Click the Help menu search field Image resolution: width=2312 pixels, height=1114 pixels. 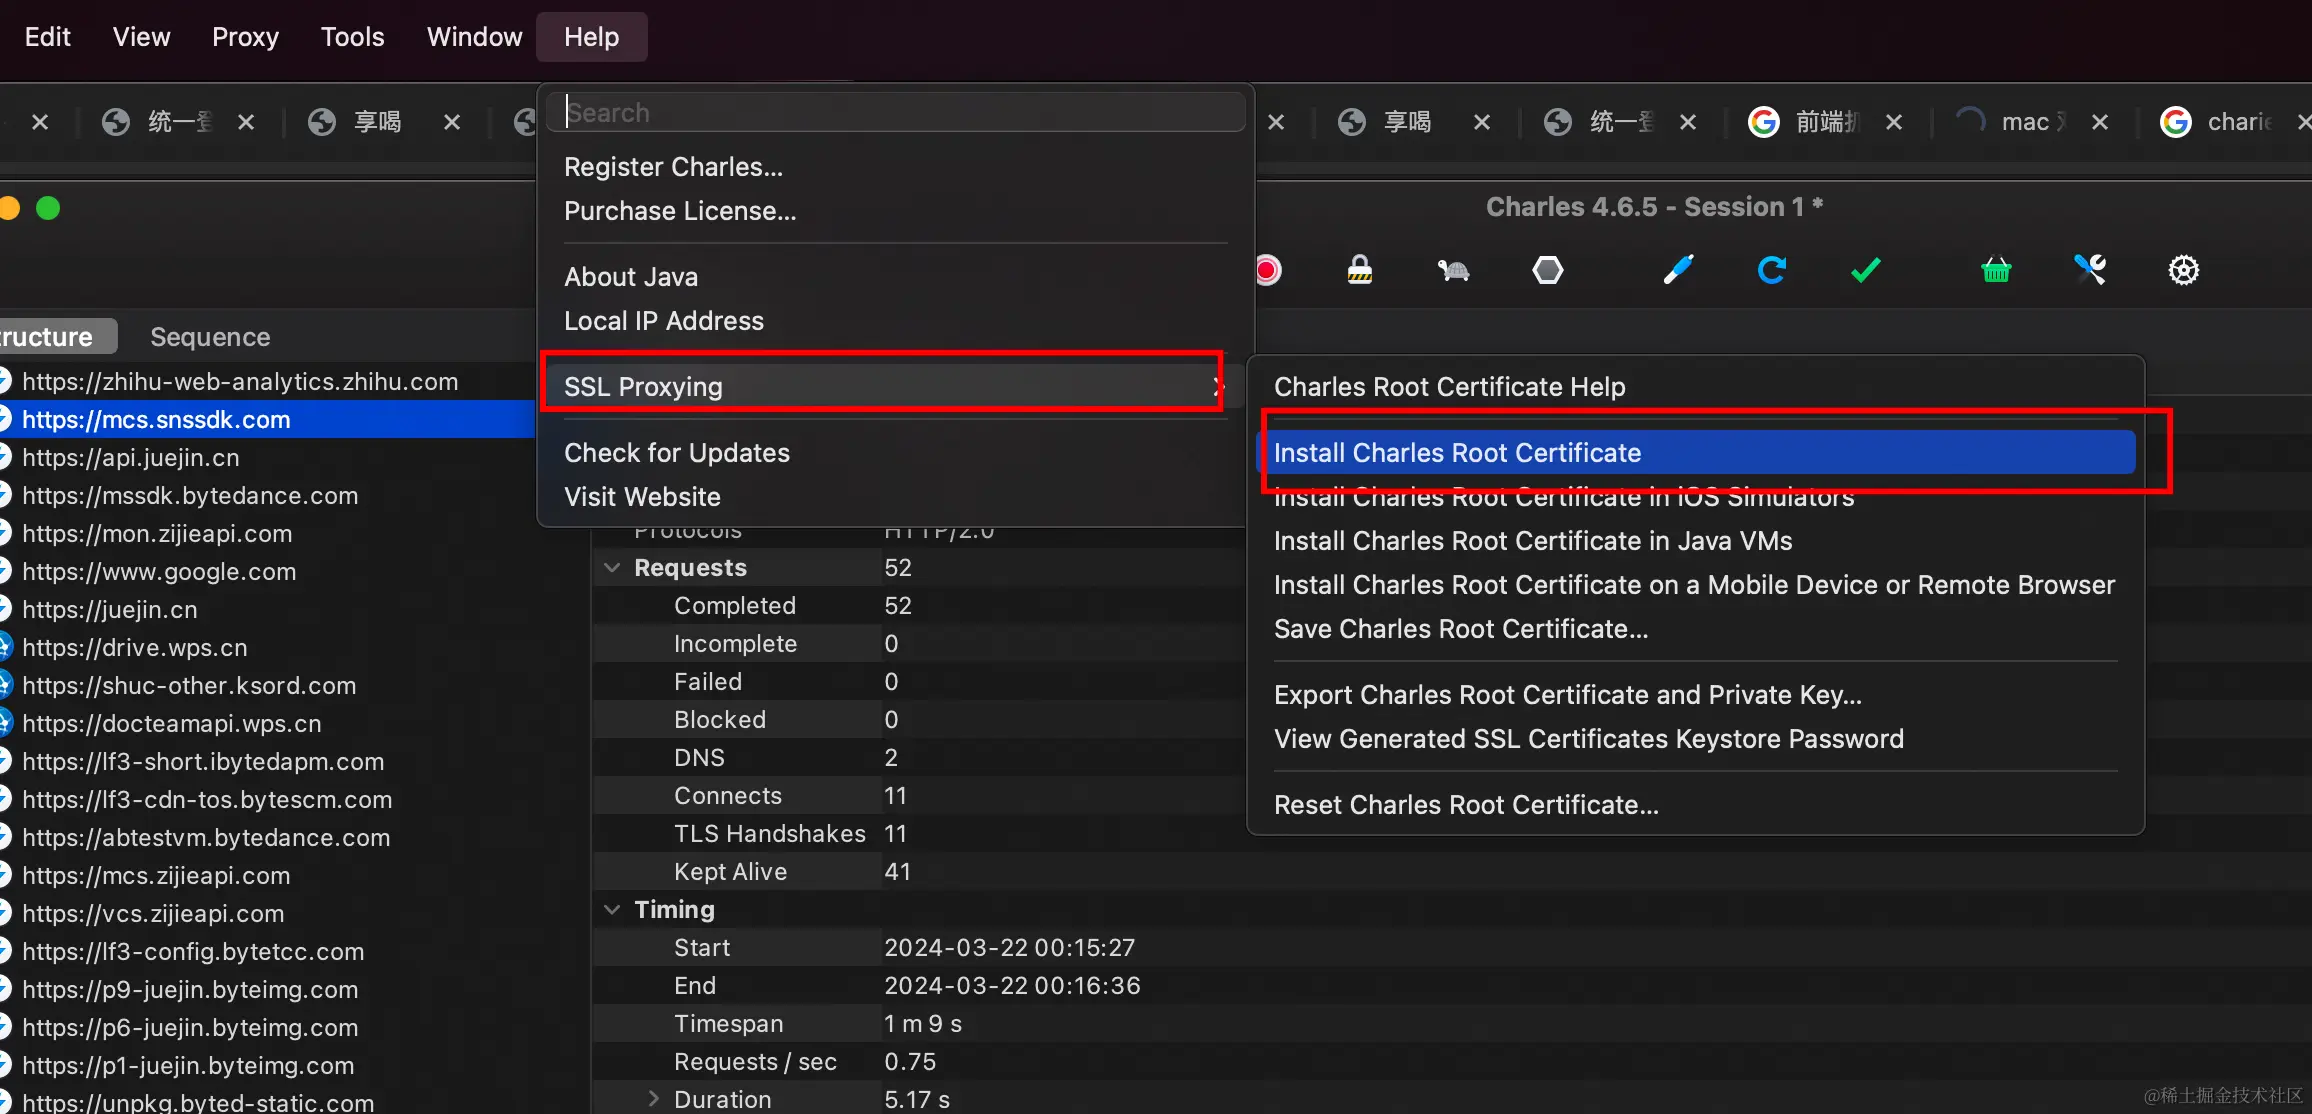coord(896,112)
